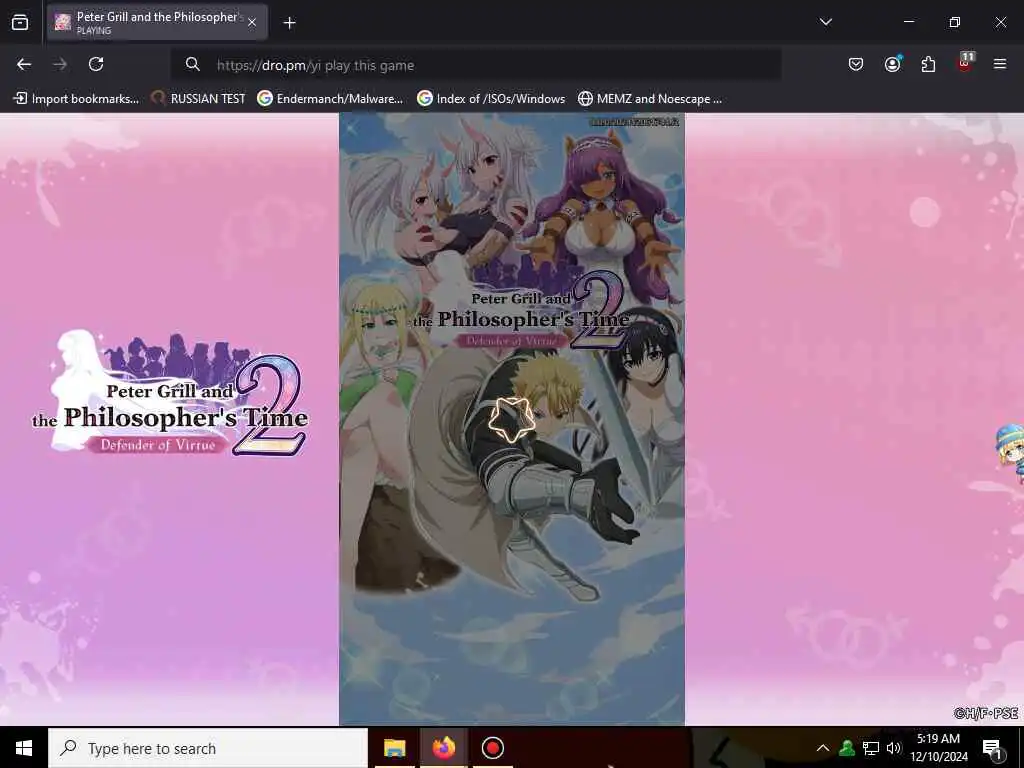
Task: Click the search magnifier in address bar
Action: [x=192, y=65]
